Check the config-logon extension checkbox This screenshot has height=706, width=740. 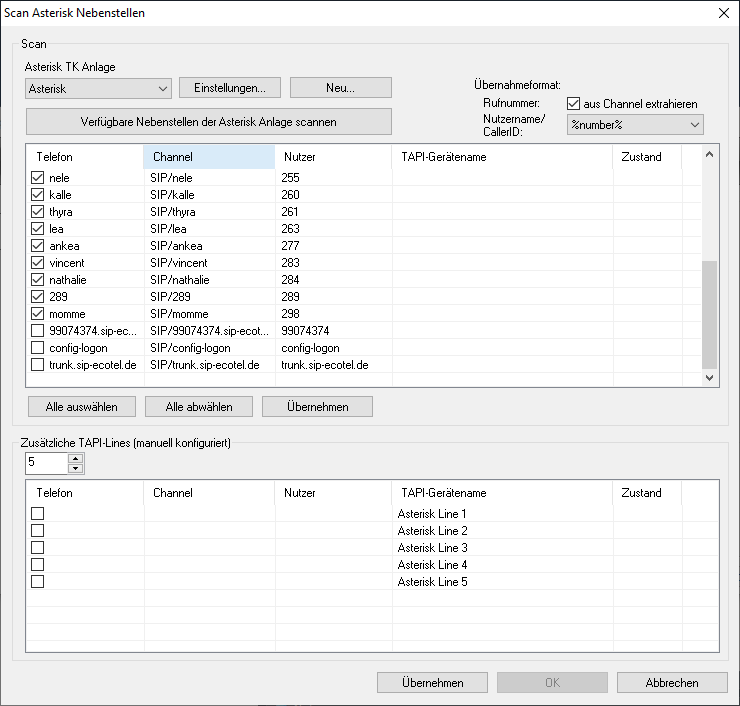coord(38,348)
